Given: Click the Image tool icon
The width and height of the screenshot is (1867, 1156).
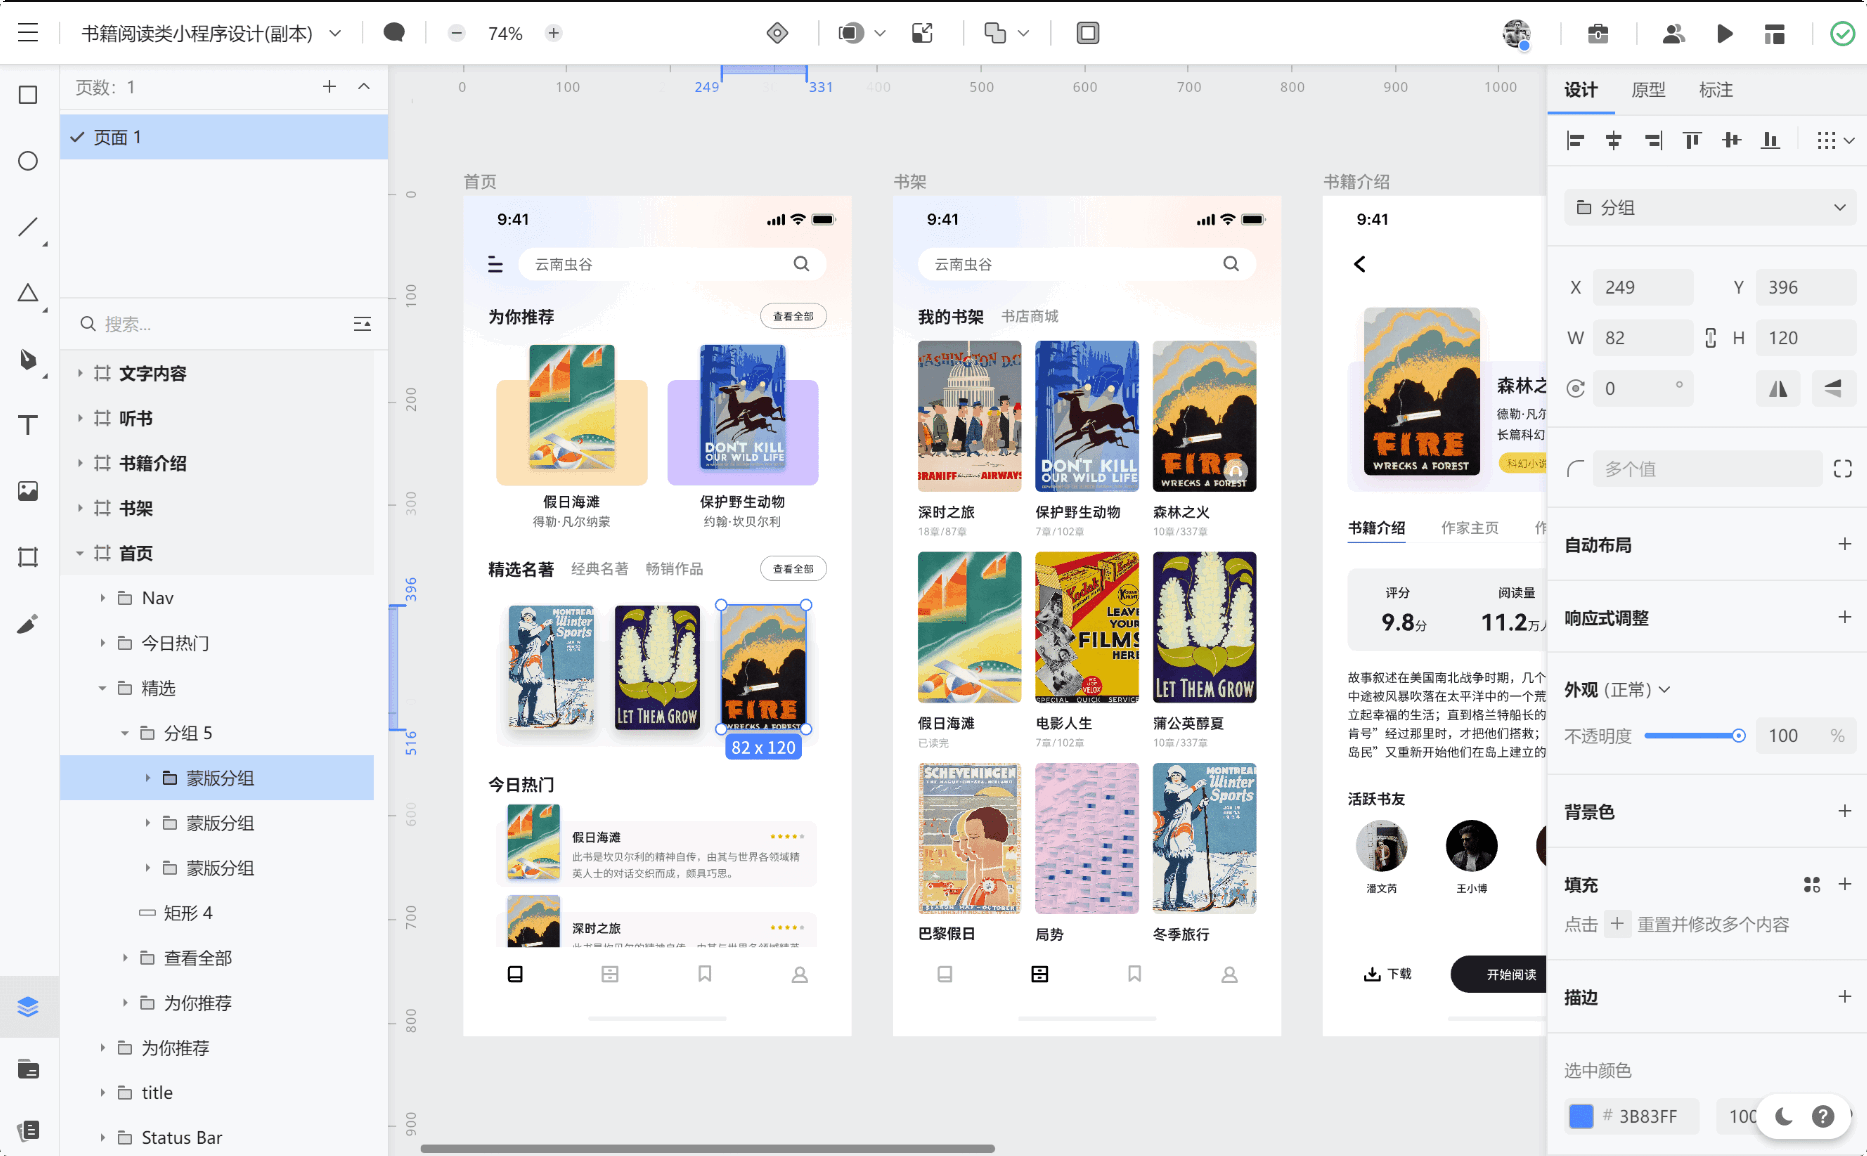Looking at the screenshot, I should coord(28,491).
